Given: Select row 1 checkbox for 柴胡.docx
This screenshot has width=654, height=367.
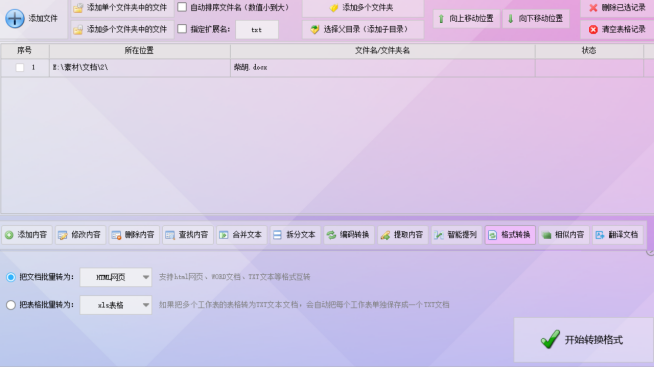Looking at the screenshot, I should (20, 67).
